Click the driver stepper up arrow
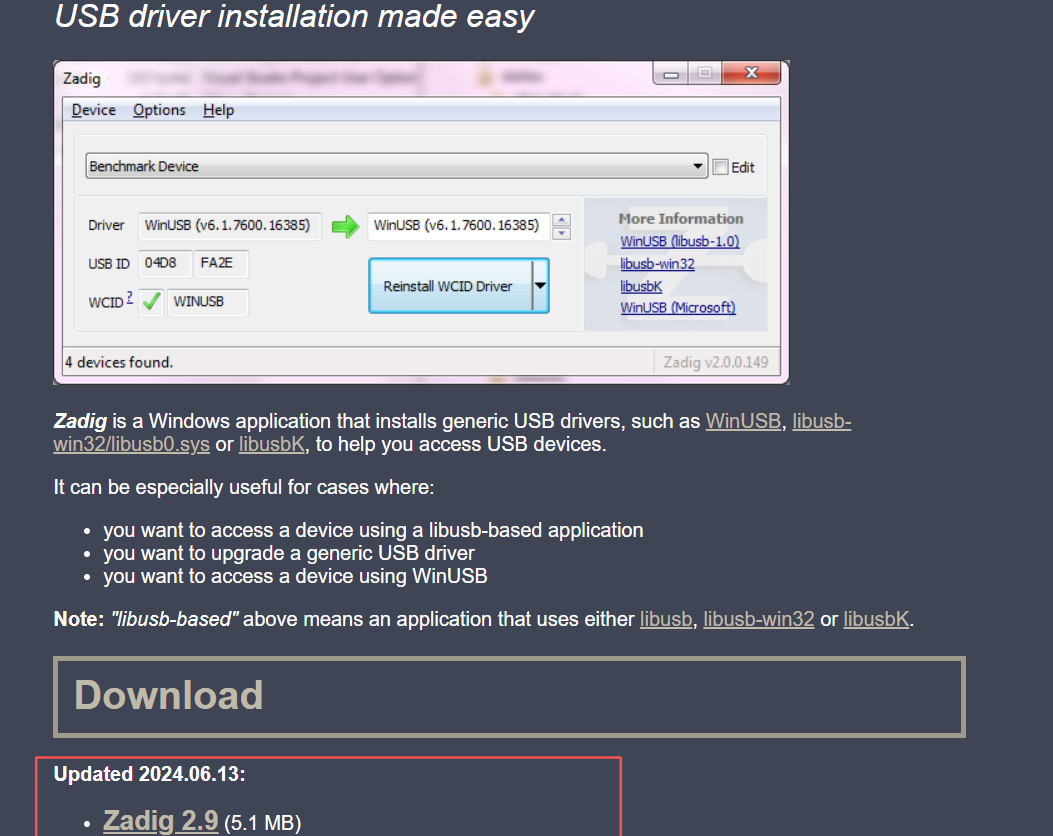The width and height of the screenshot is (1053, 836). 562,220
